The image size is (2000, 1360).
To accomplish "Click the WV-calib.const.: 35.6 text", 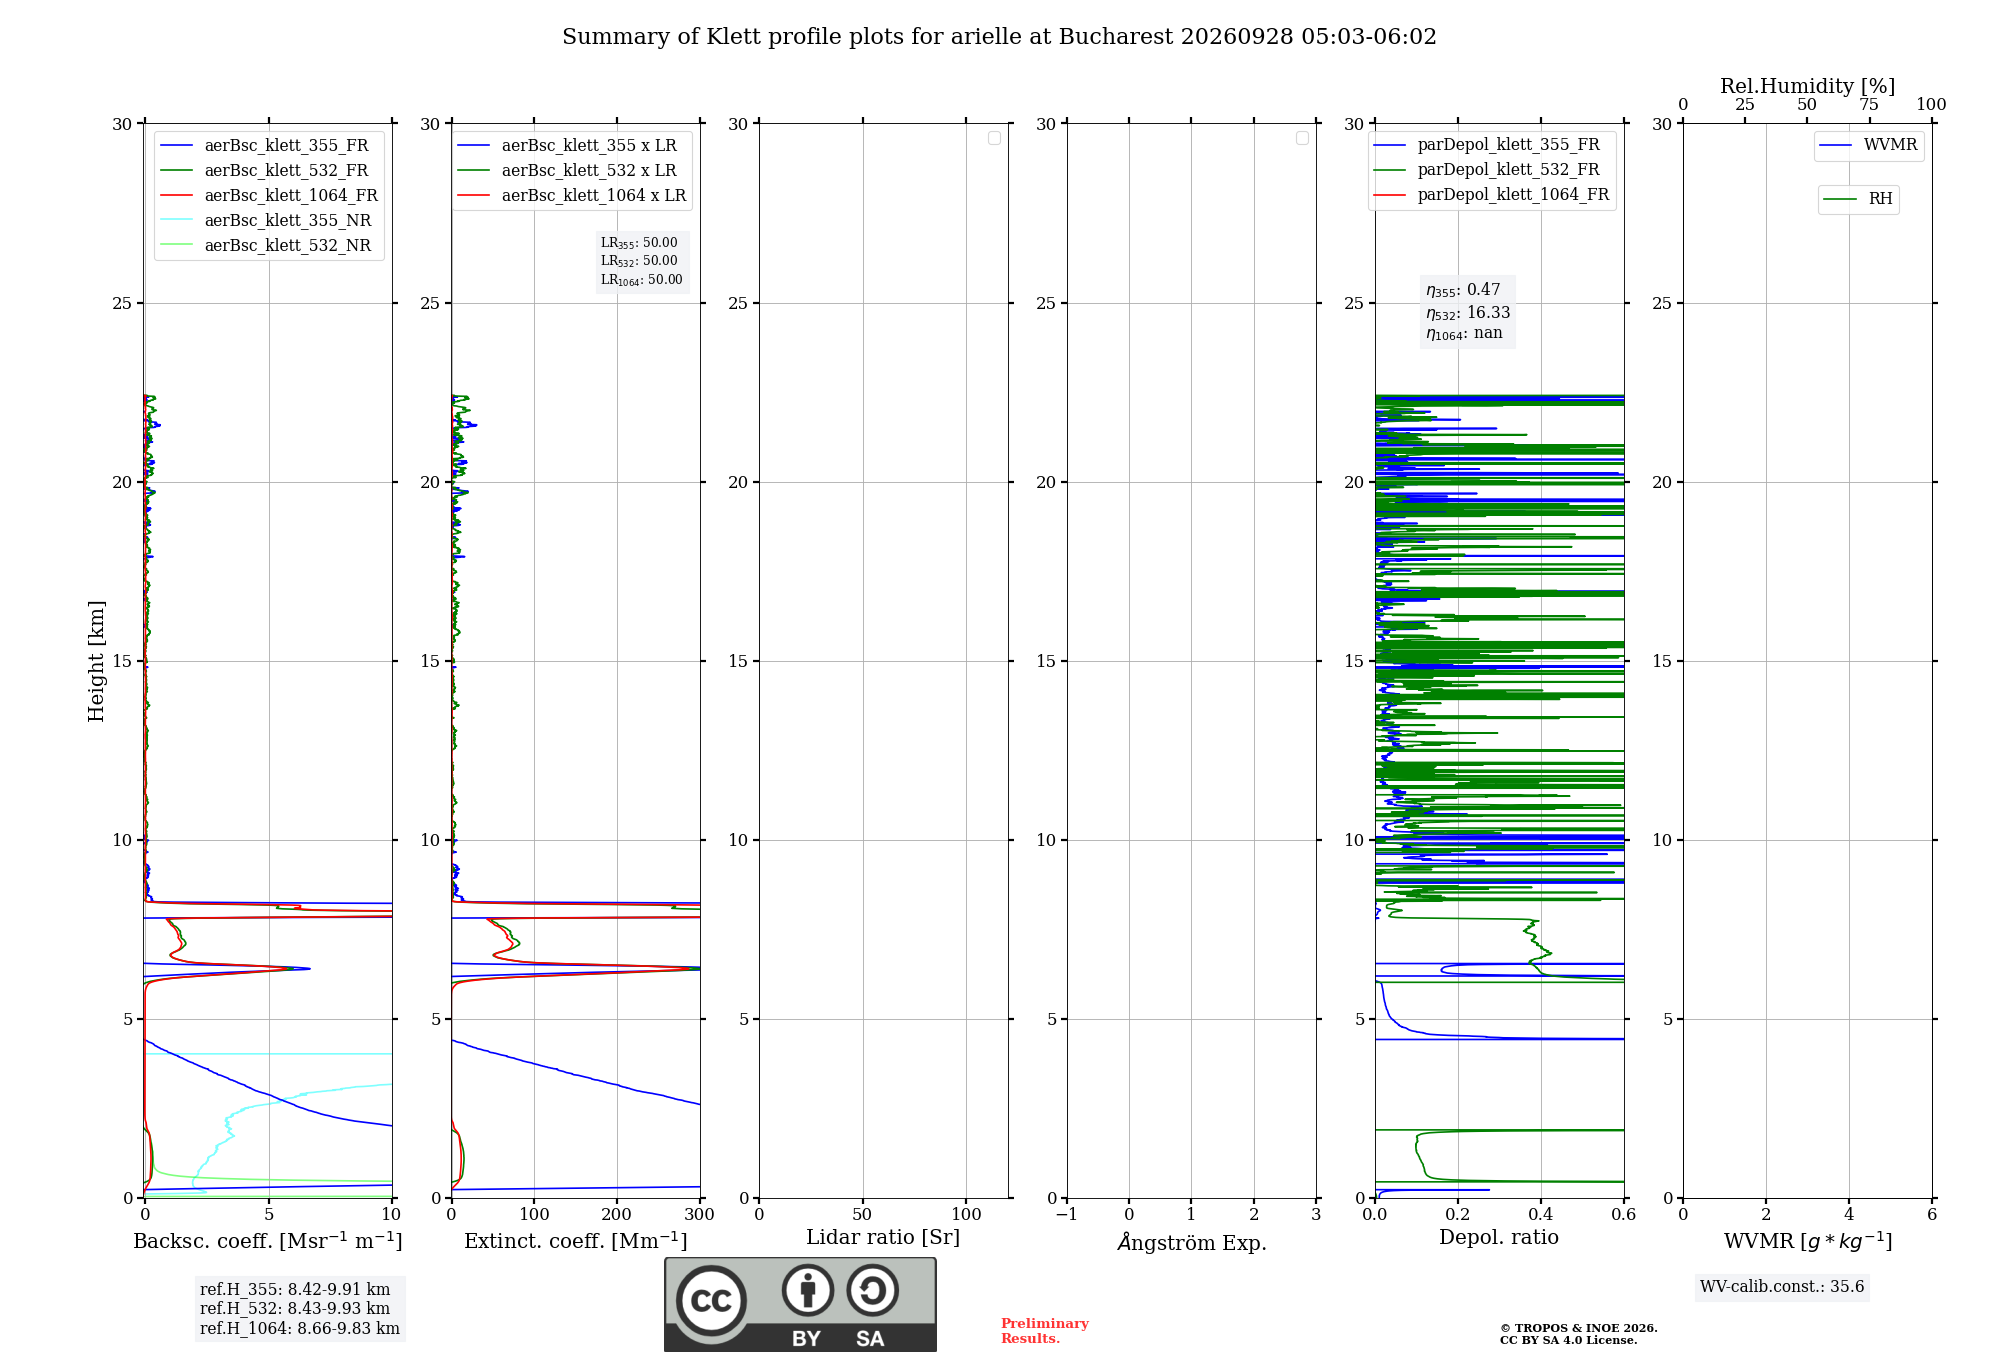I will (1782, 1287).
